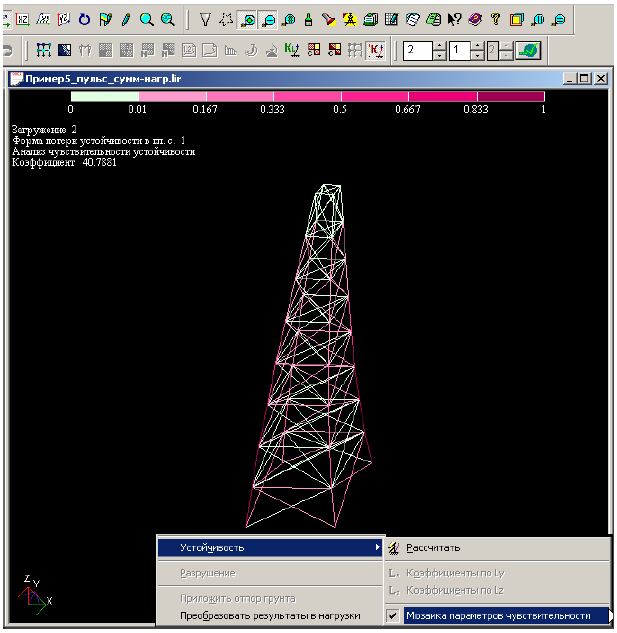Increase the form number spinner showing 1
617x633 pixels.
[478, 46]
